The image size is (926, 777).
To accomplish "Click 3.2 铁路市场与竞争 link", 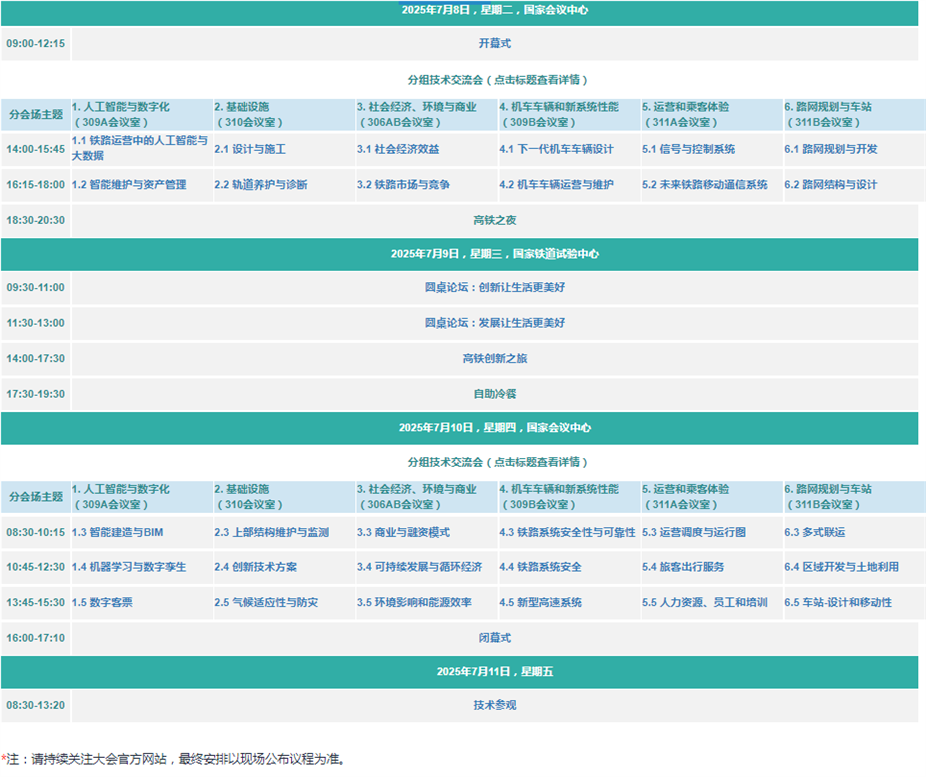I will click(403, 185).
